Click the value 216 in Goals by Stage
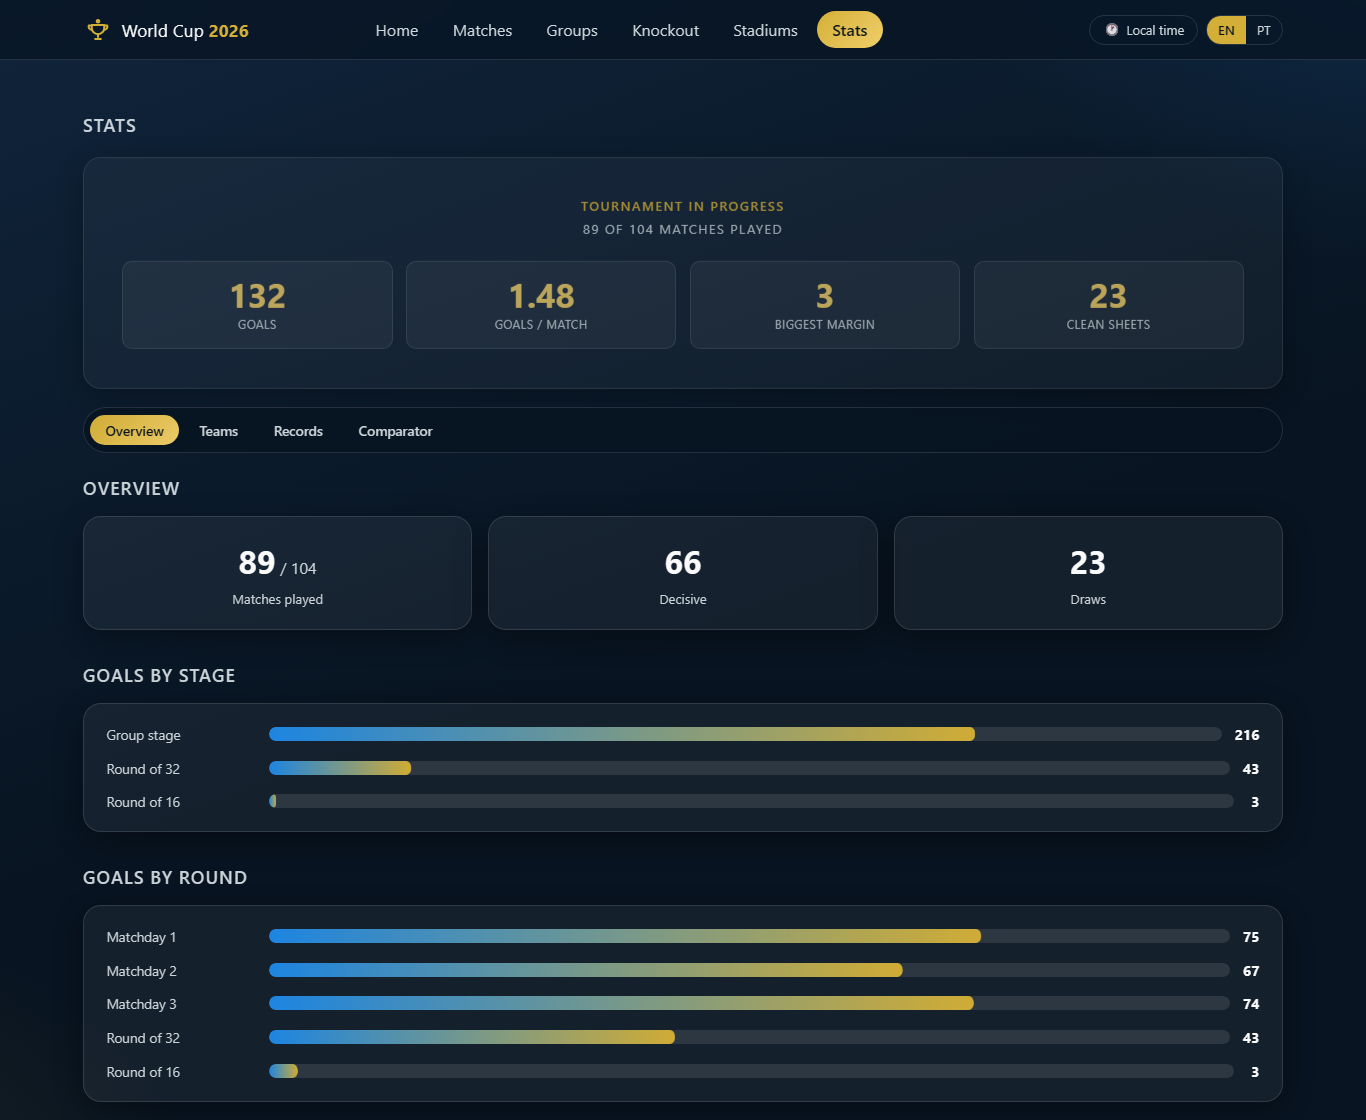The width and height of the screenshot is (1366, 1120). [1247, 735]
